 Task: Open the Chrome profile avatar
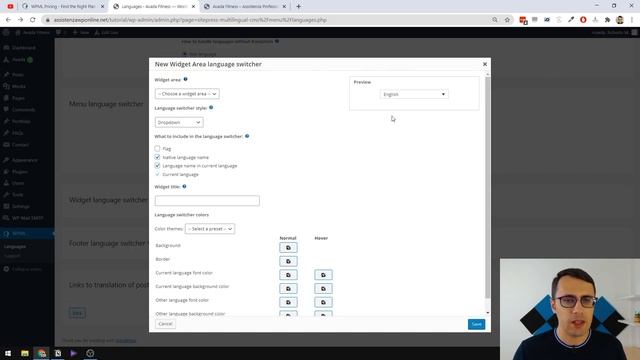pyautogui.click(x=620, y=20)
